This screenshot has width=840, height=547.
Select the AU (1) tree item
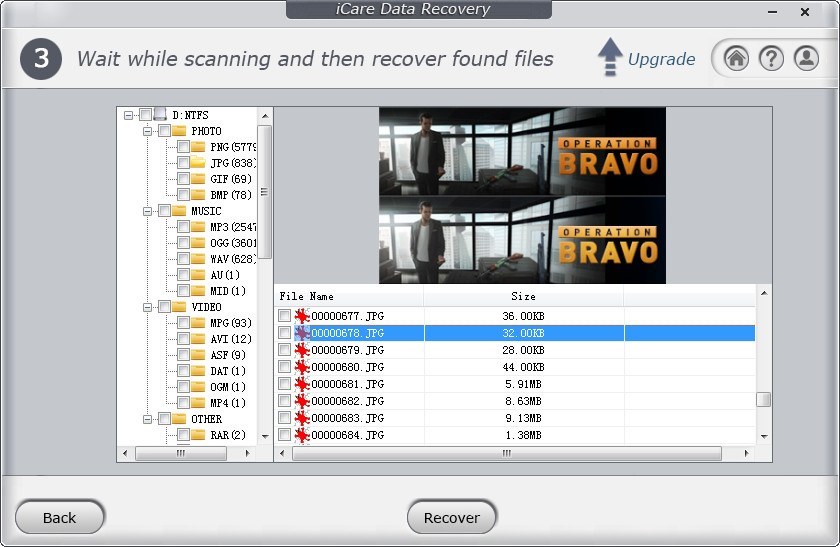coord(224,275)
